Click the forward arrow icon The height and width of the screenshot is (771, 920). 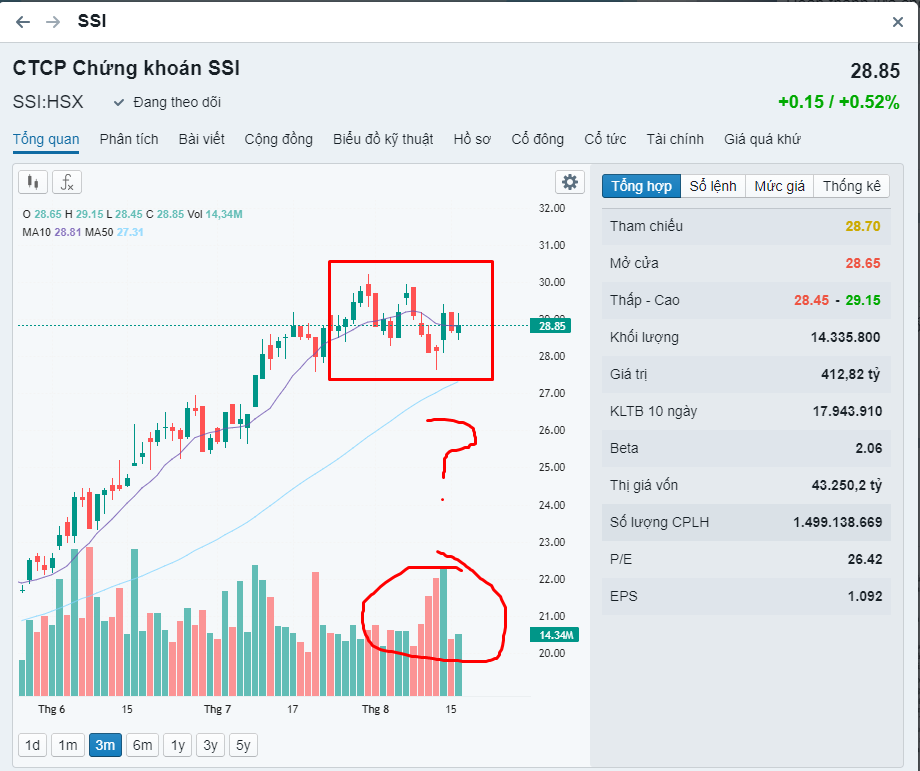pyautogui.click(x=53, y=22)
